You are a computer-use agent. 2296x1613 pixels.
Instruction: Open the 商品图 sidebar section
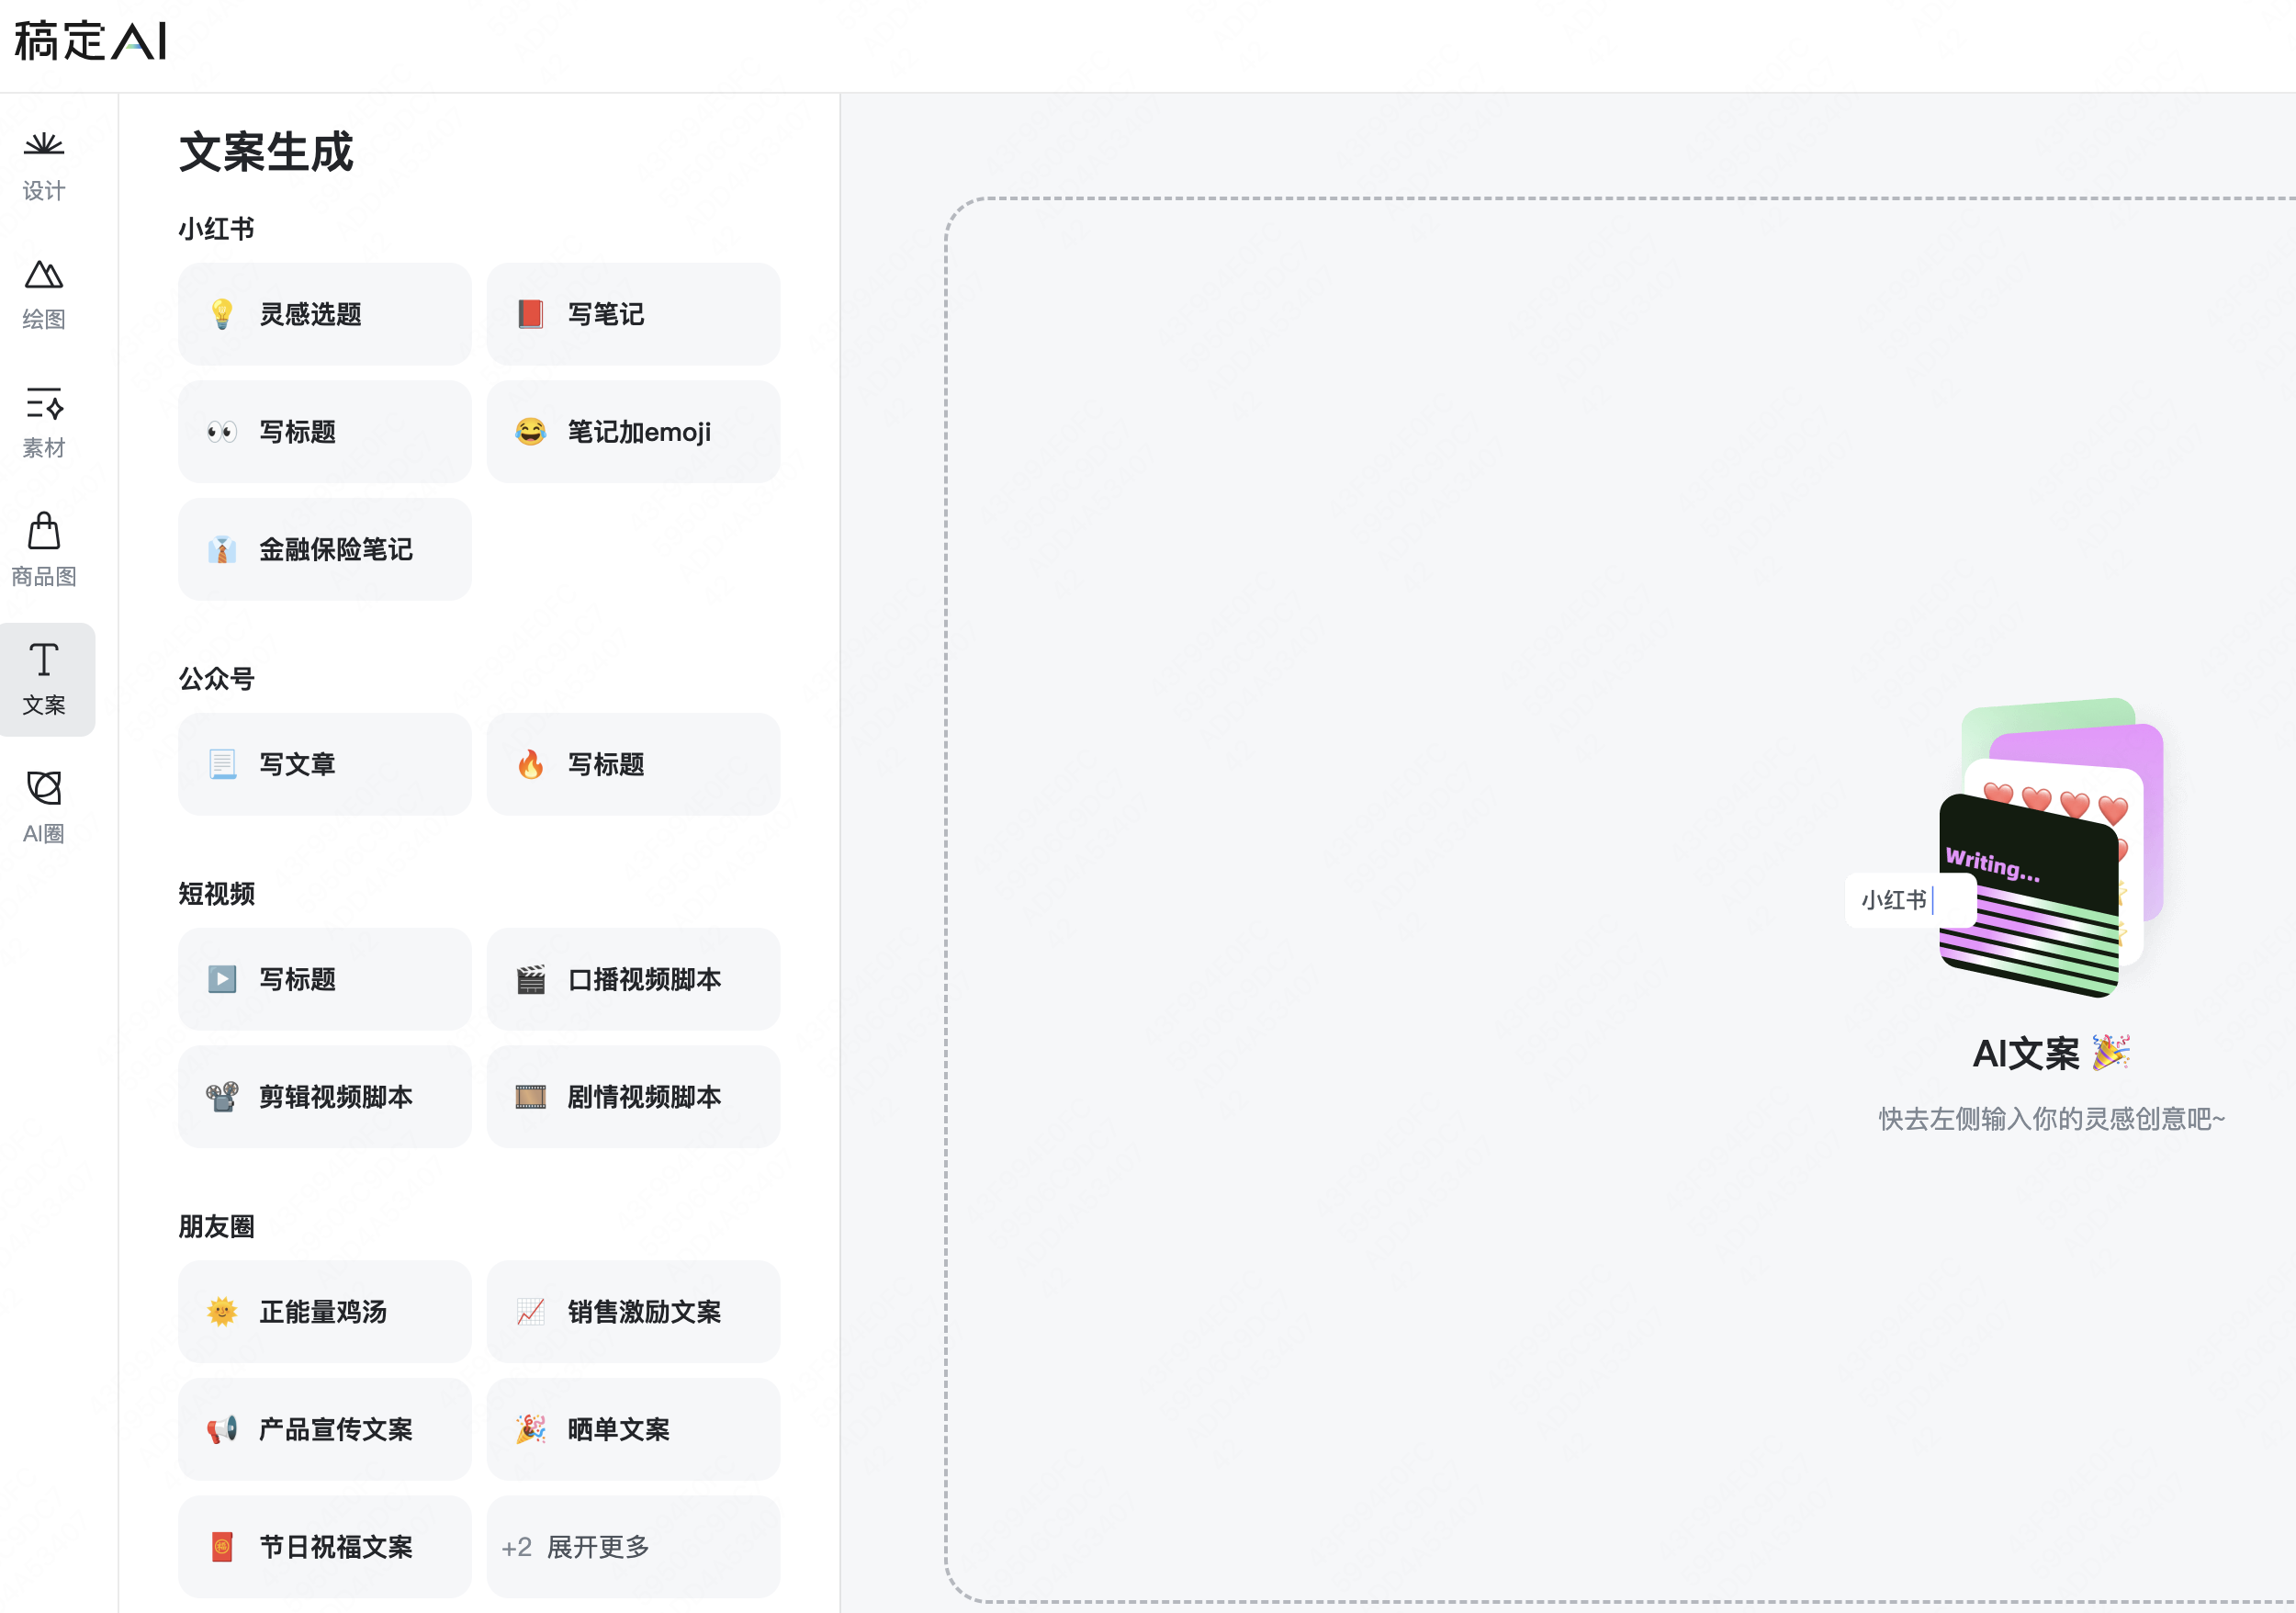point(44,551)
